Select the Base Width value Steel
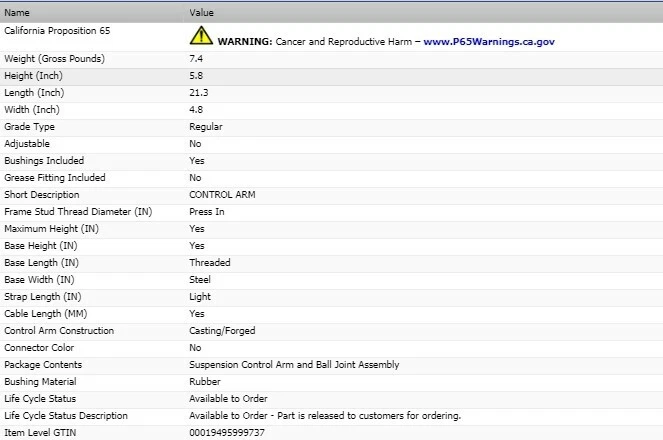Image resolution: width=663 pixels, height=440 pixels. pyautogui.click(x=200, y=280)
